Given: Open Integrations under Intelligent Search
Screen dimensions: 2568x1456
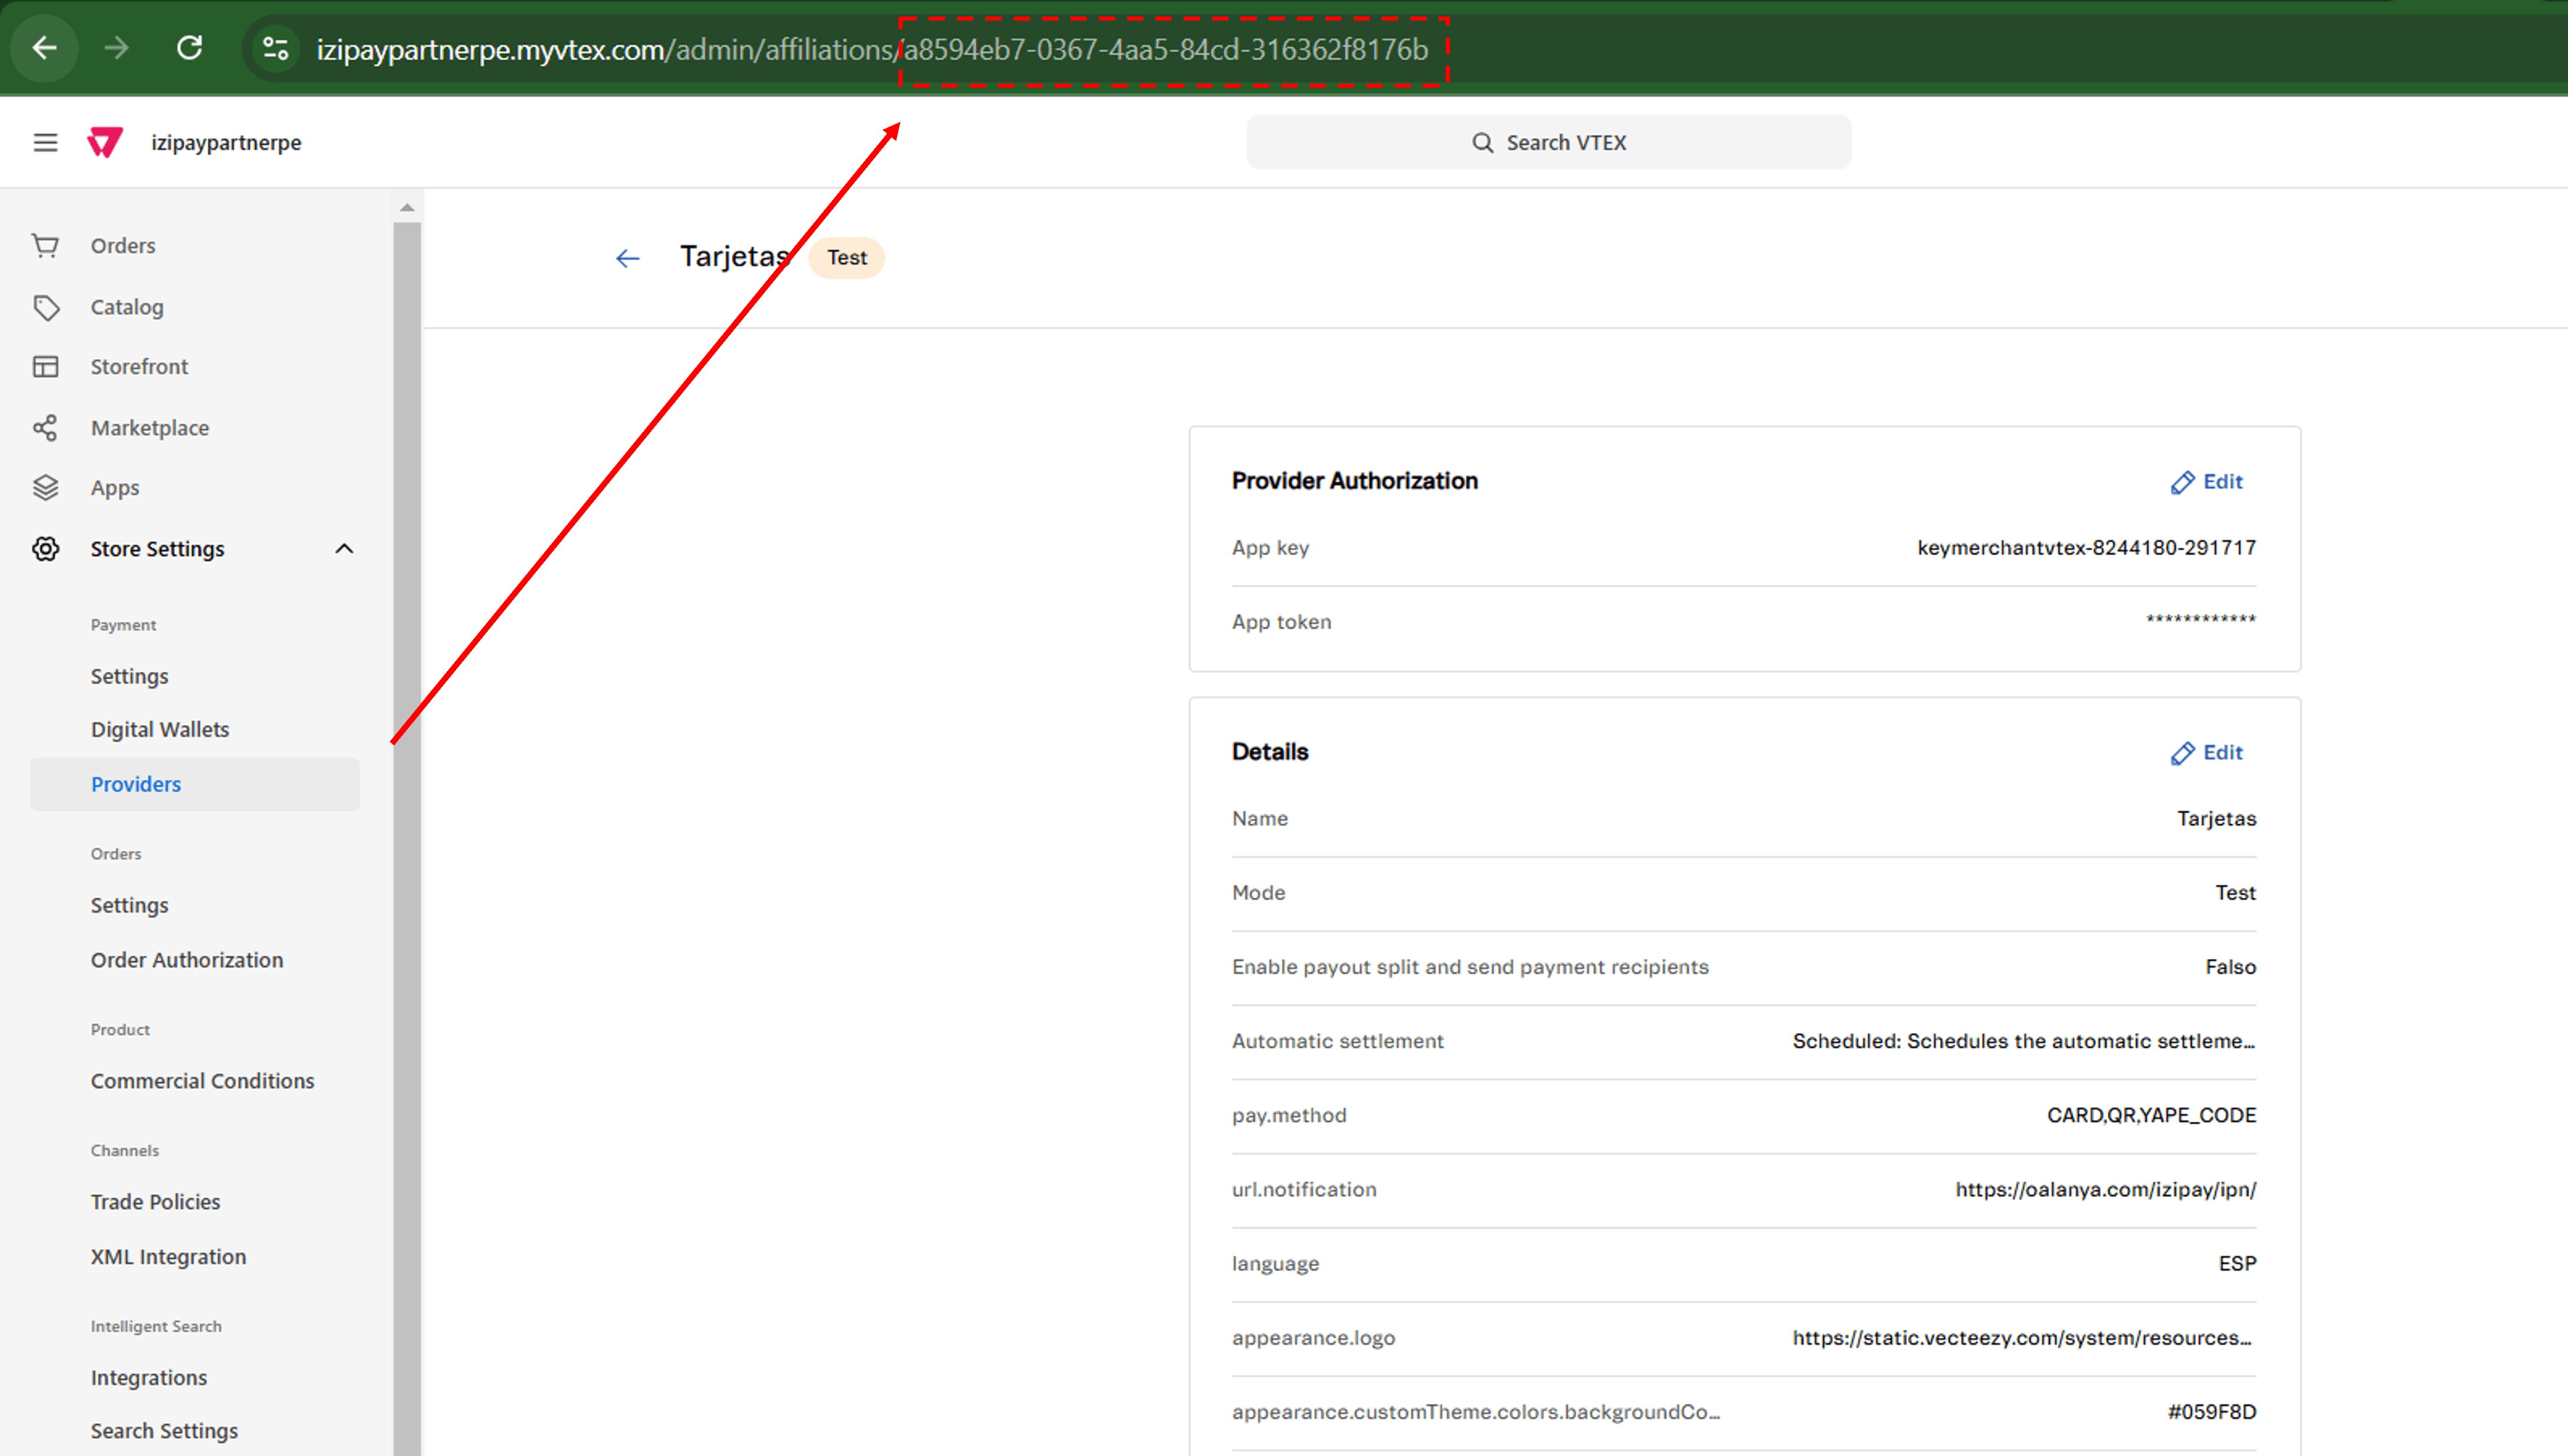Looking at the screenshot, I should coord(149,1378).
